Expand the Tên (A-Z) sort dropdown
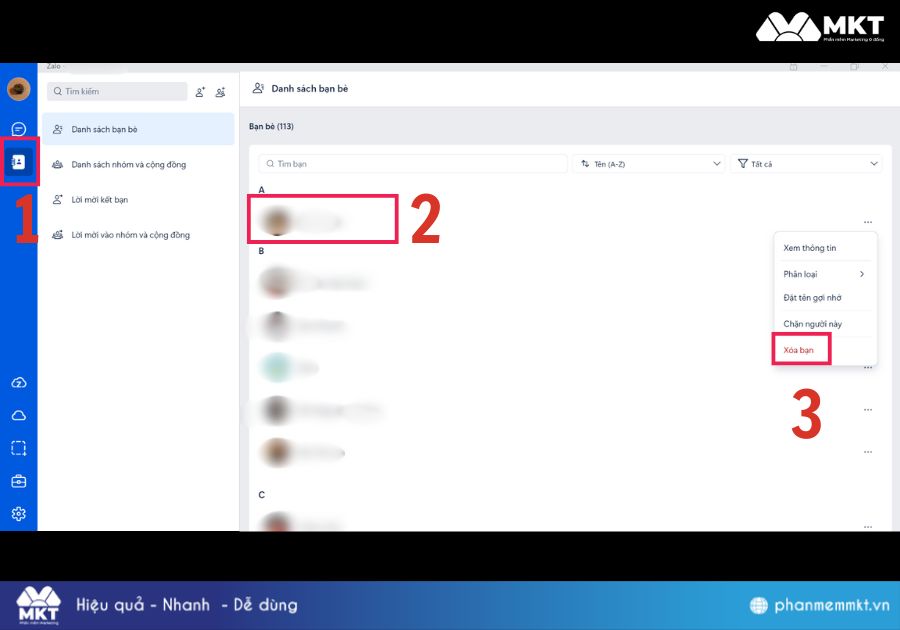 649,164
